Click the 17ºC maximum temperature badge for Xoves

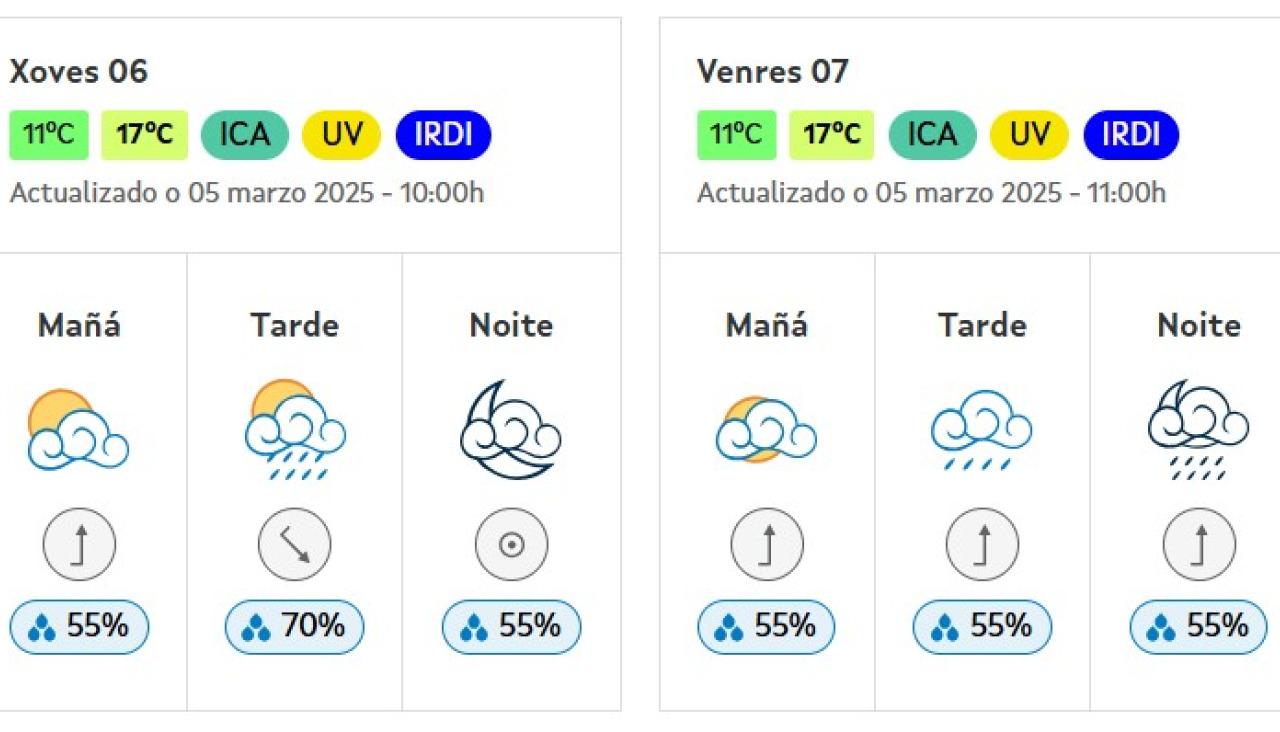click(145, 134)
